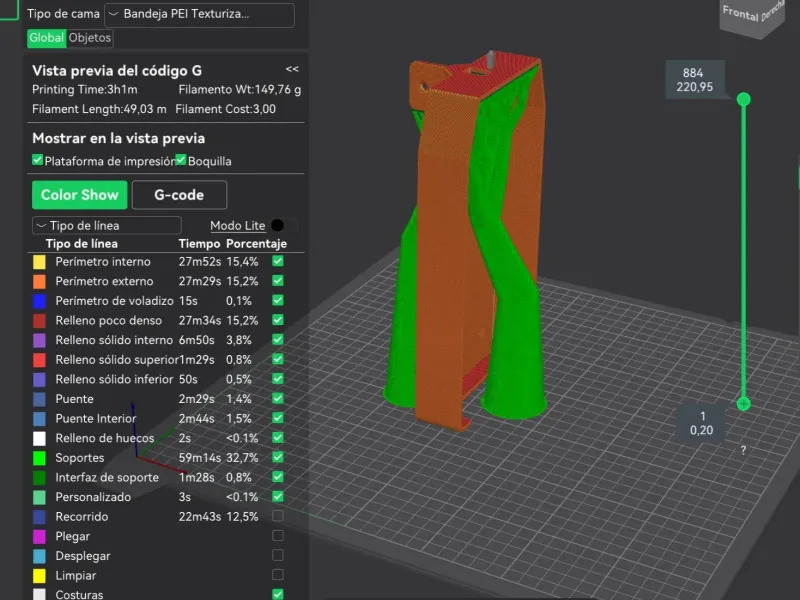Image resolution: width=800 pixels, height=600 pixels.
Task: Collapse the G-code preview panel with <<
Action: 292,69
